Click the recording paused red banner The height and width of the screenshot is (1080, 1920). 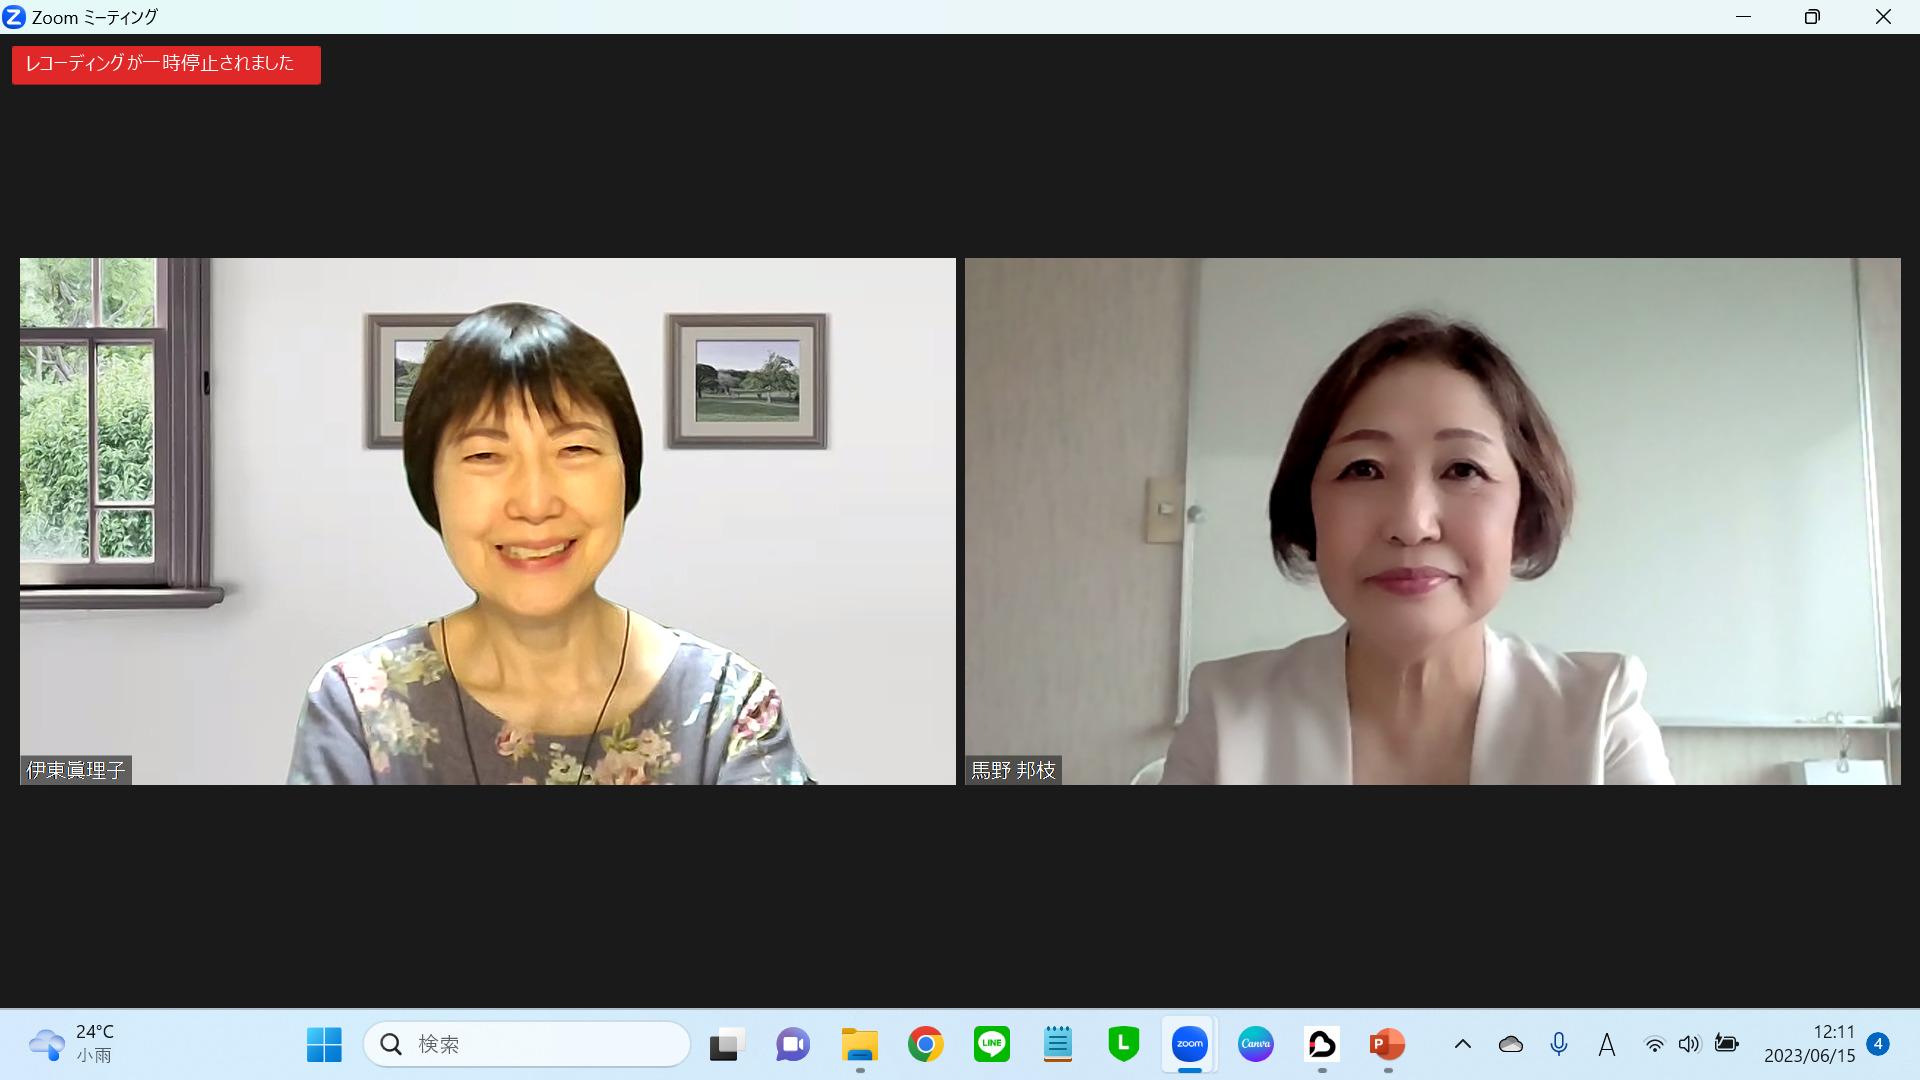tap(166, 64)
